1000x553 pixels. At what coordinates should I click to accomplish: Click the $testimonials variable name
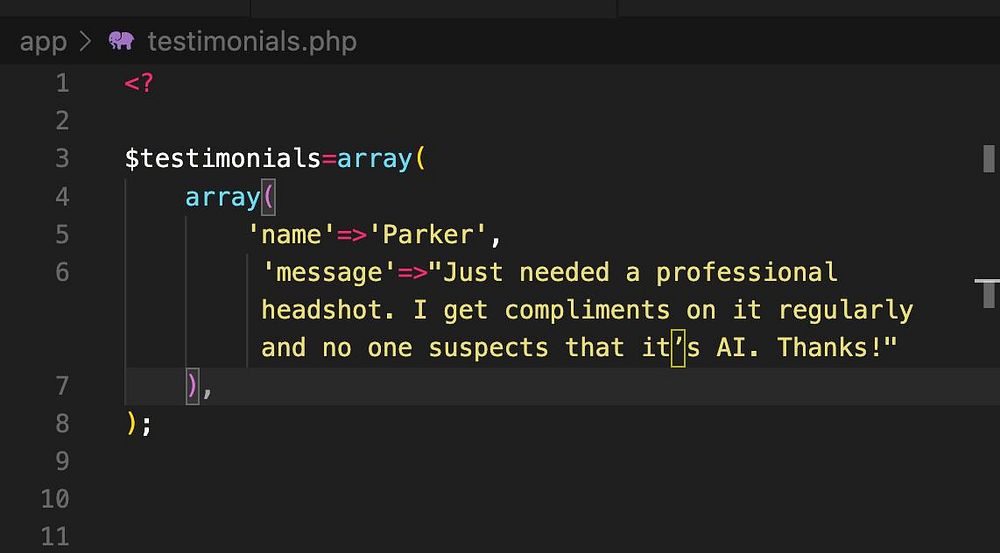pos(222,158)
